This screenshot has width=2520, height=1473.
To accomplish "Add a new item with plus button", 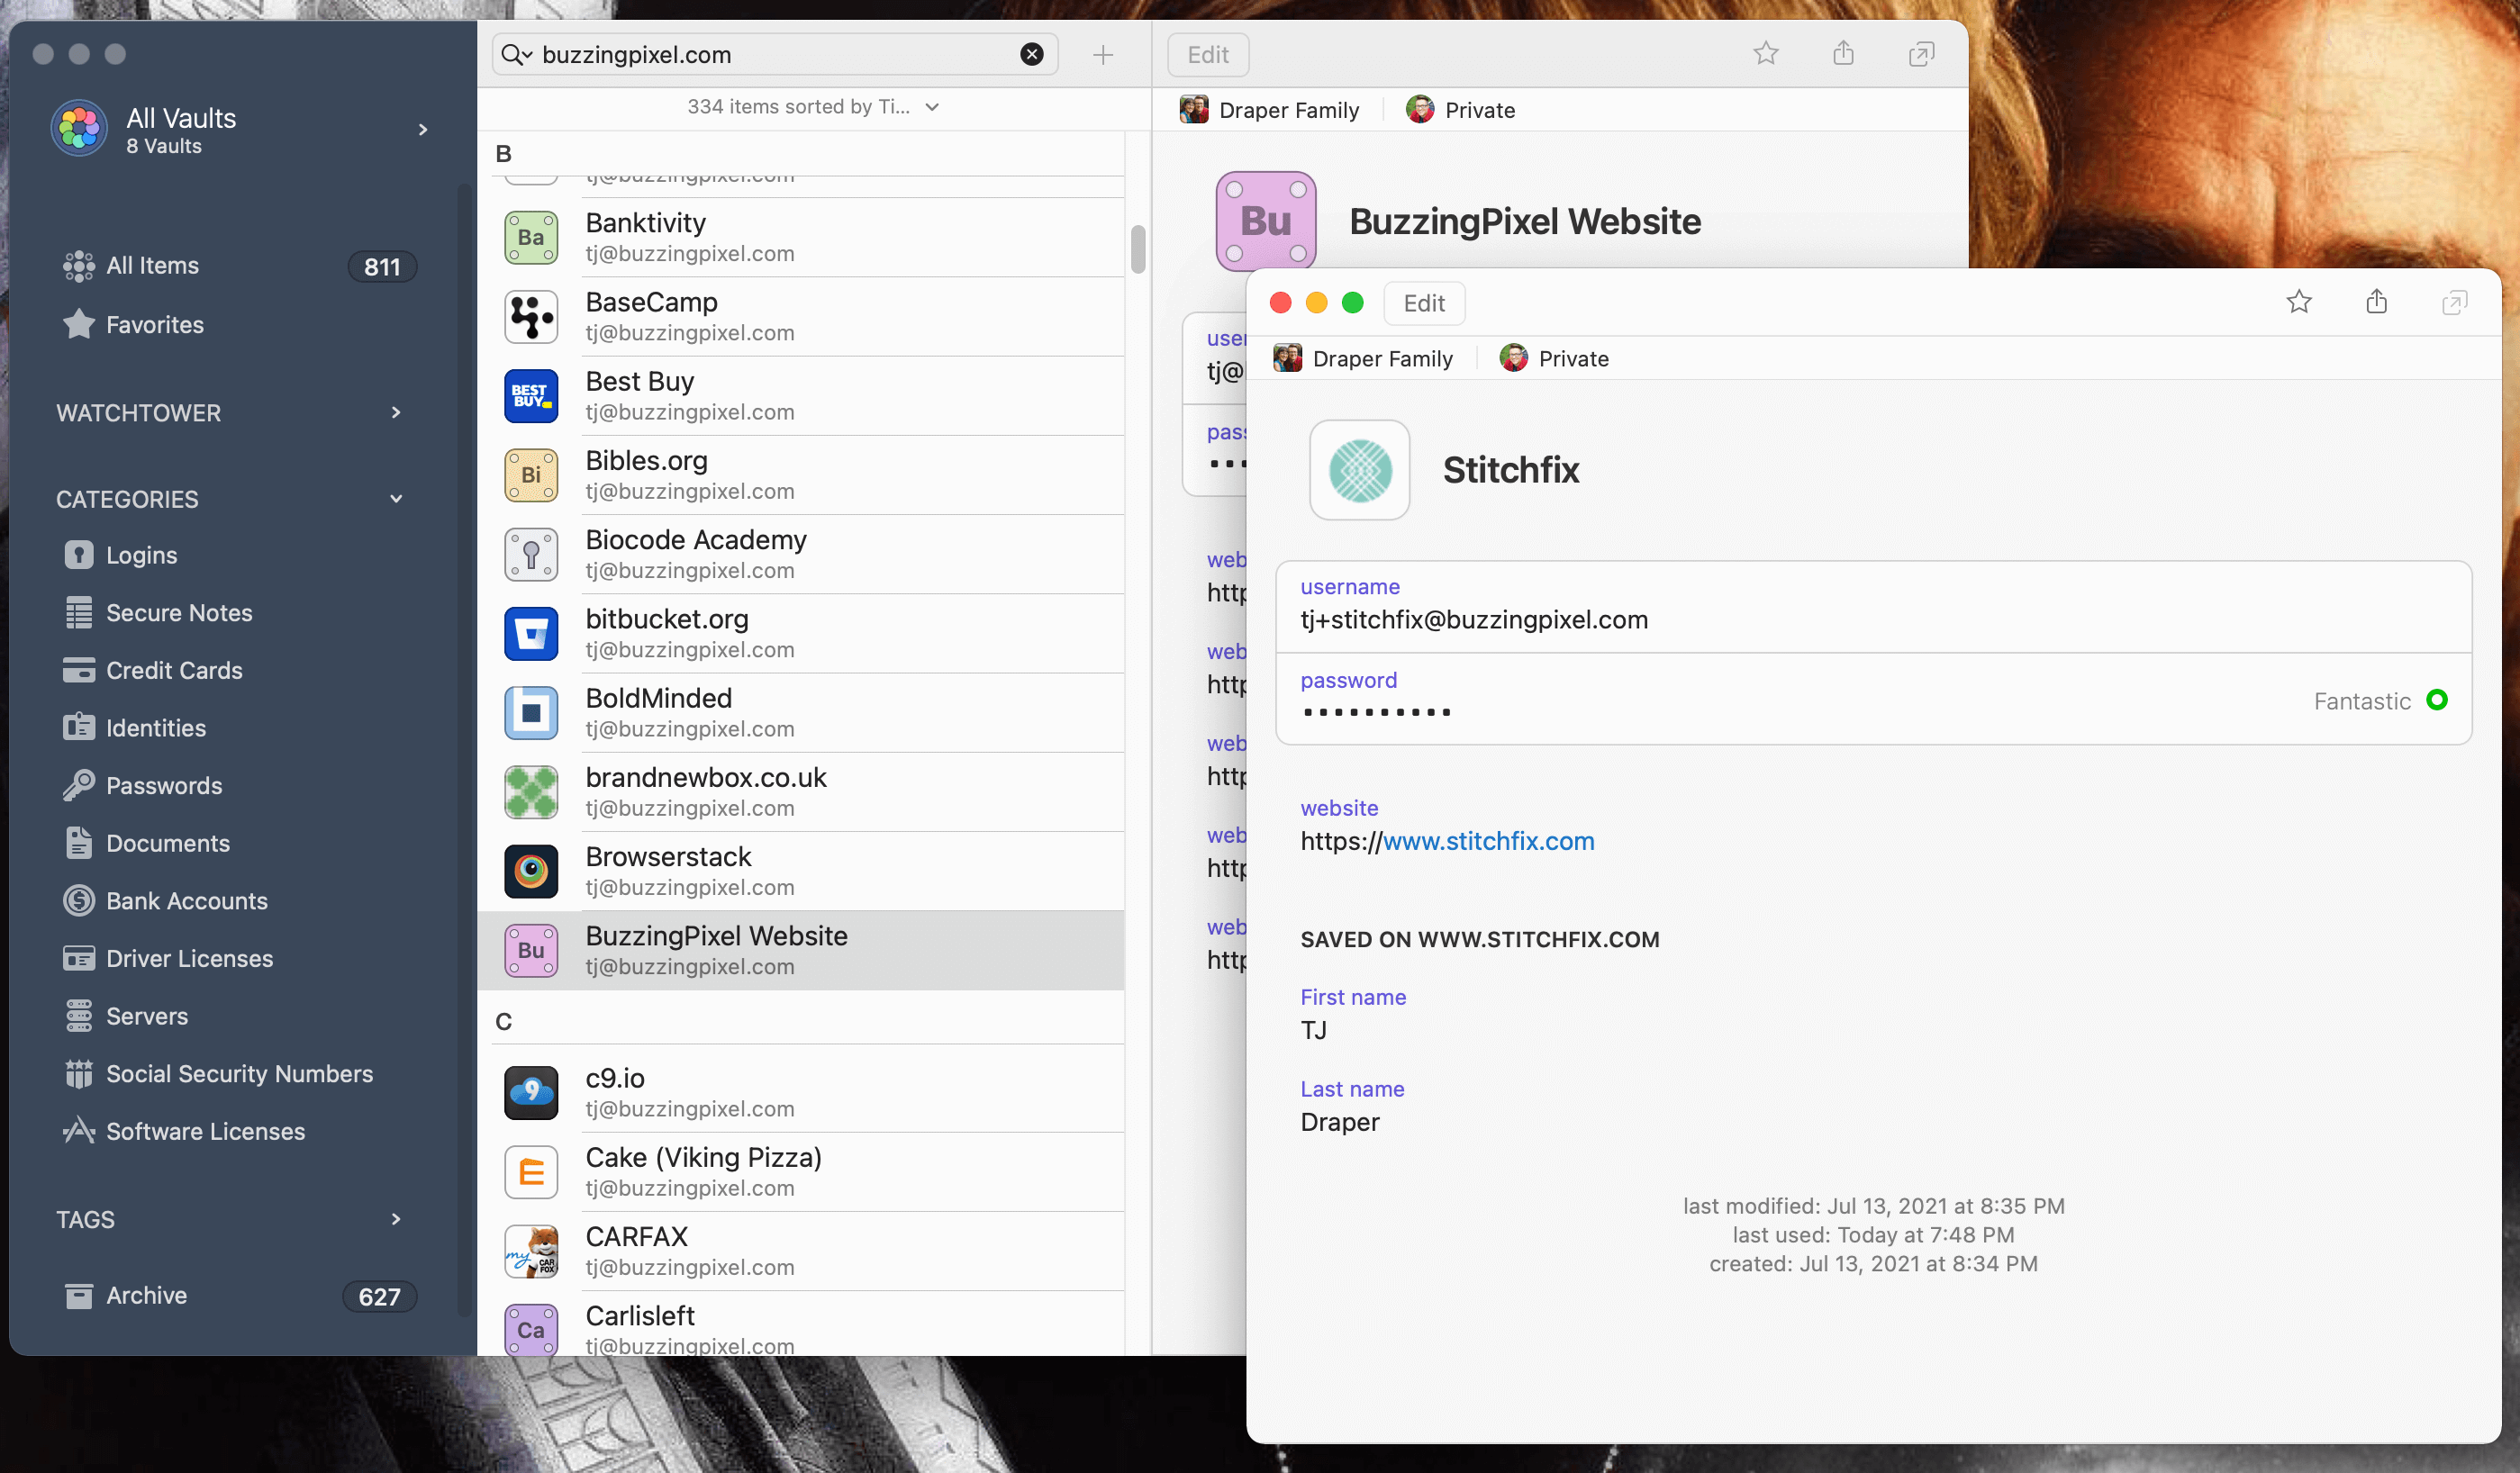I will [x=1102, y=55].
